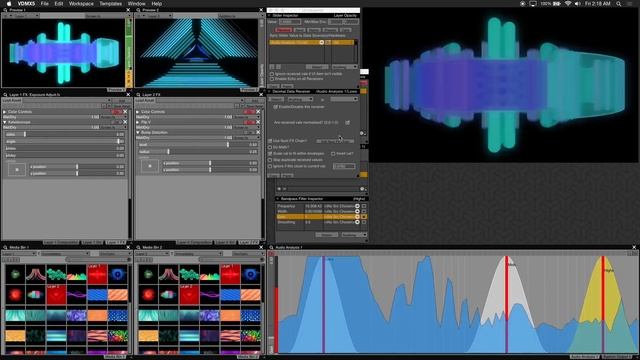
Task: Click the magnifier icon of Media Bin 2
Action: click(x=138, y=247)
